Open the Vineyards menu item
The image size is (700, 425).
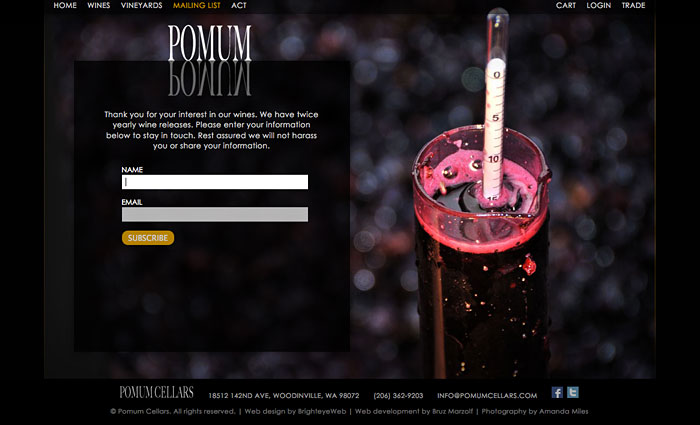[142, 5]
